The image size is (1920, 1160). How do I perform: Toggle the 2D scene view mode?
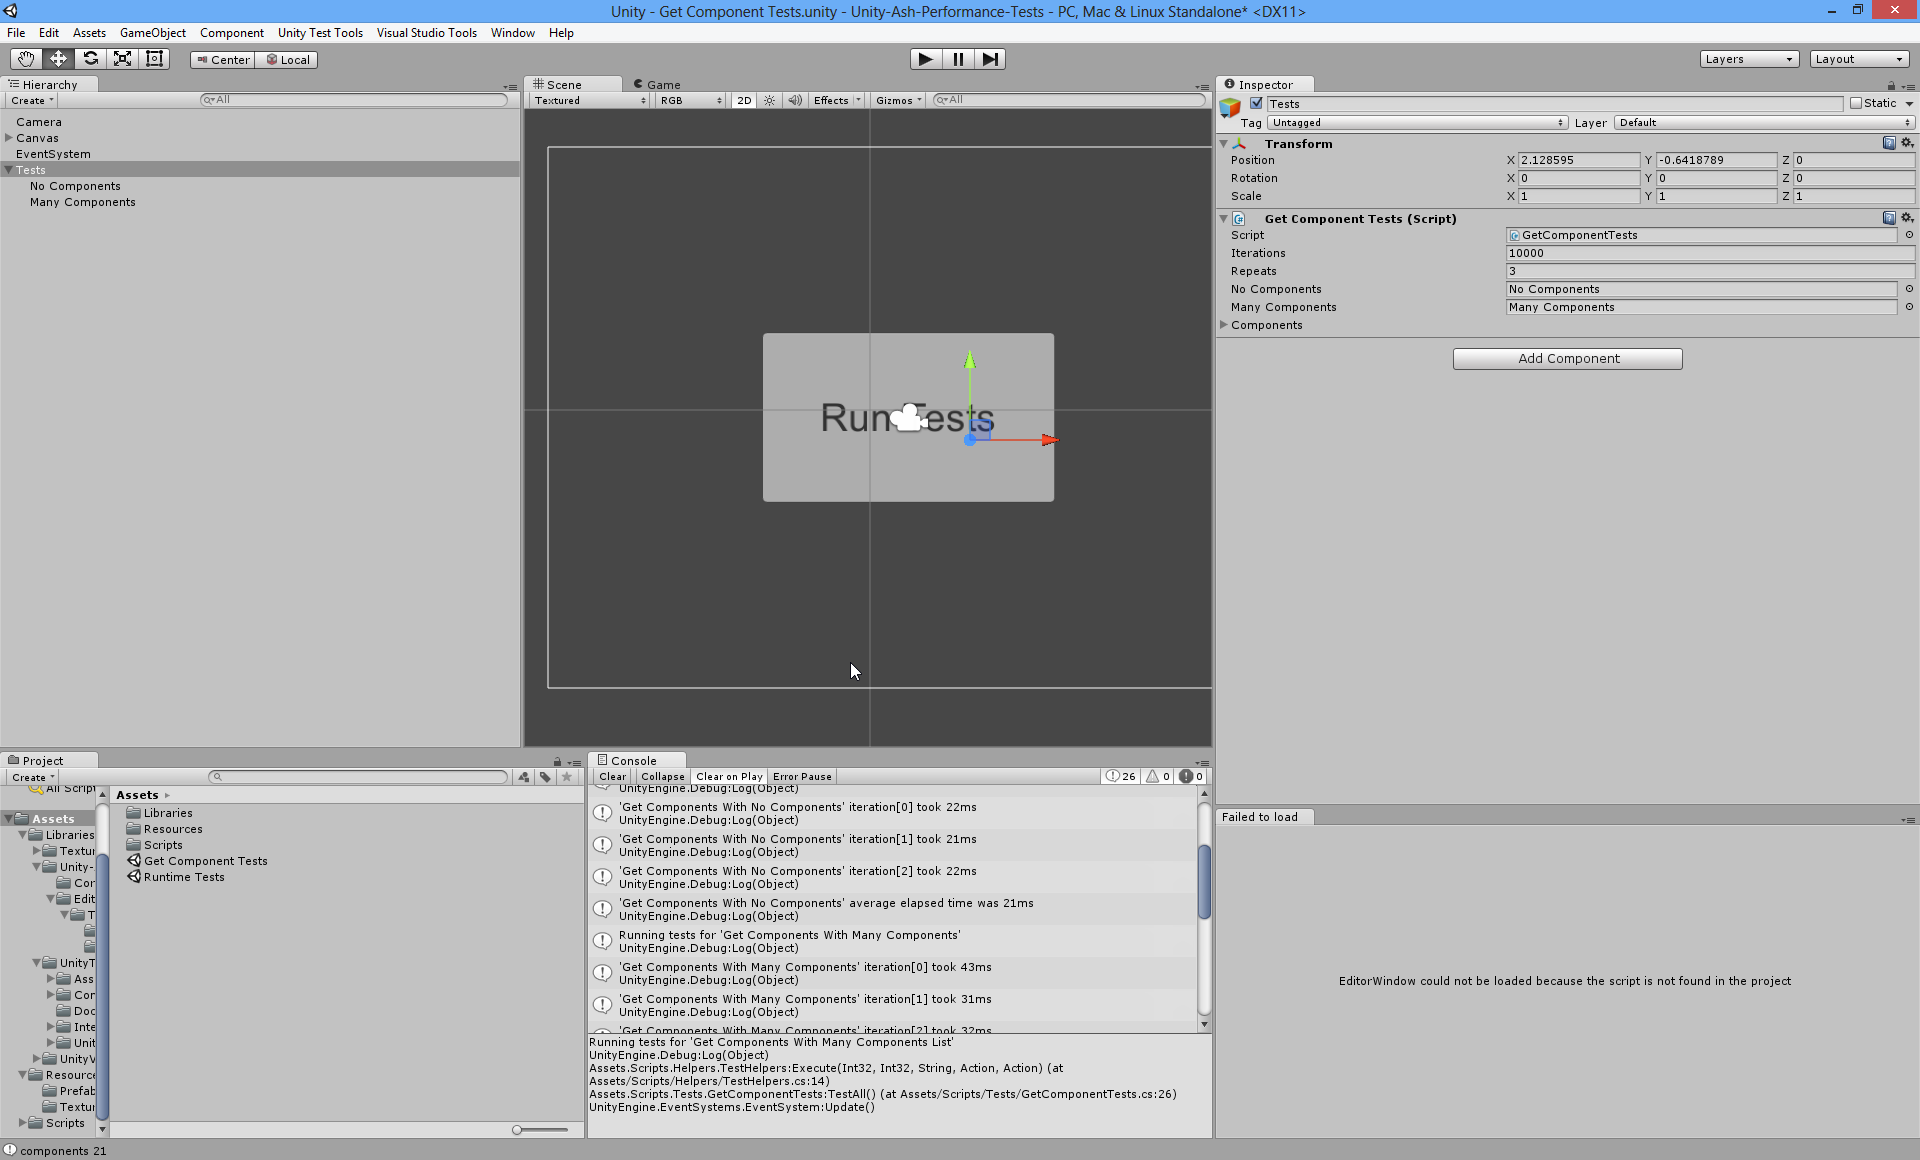(x=743, y=100)
